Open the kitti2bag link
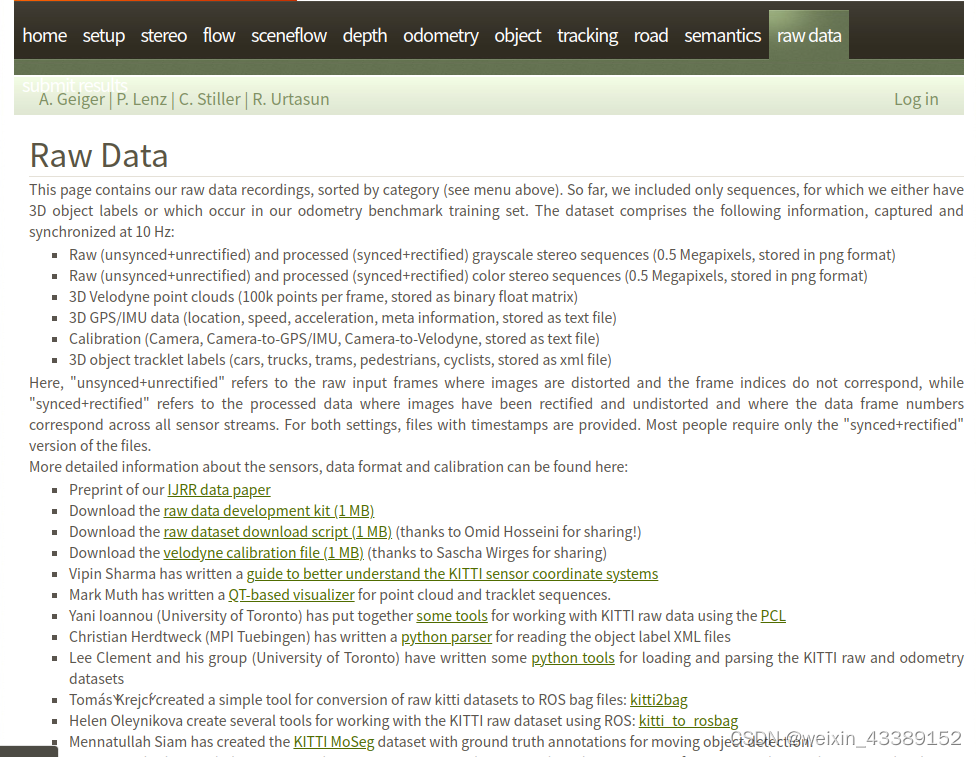976x757 pixels. pos(659,700)
